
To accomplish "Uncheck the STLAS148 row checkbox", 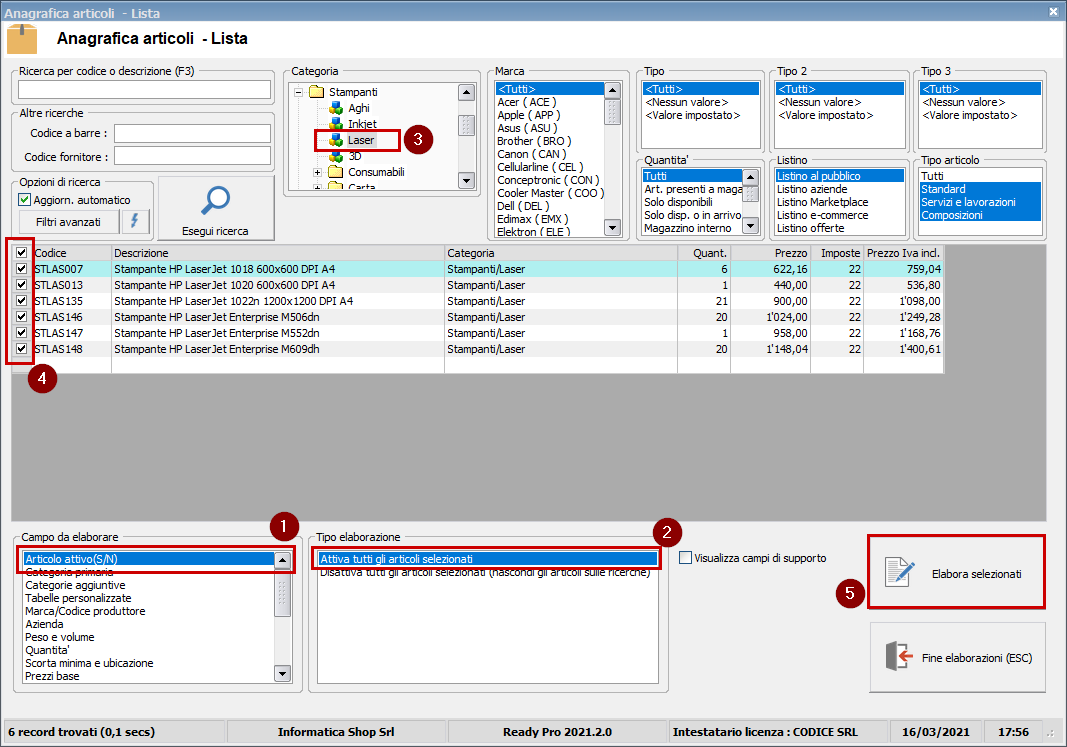I will pos(21,348).
